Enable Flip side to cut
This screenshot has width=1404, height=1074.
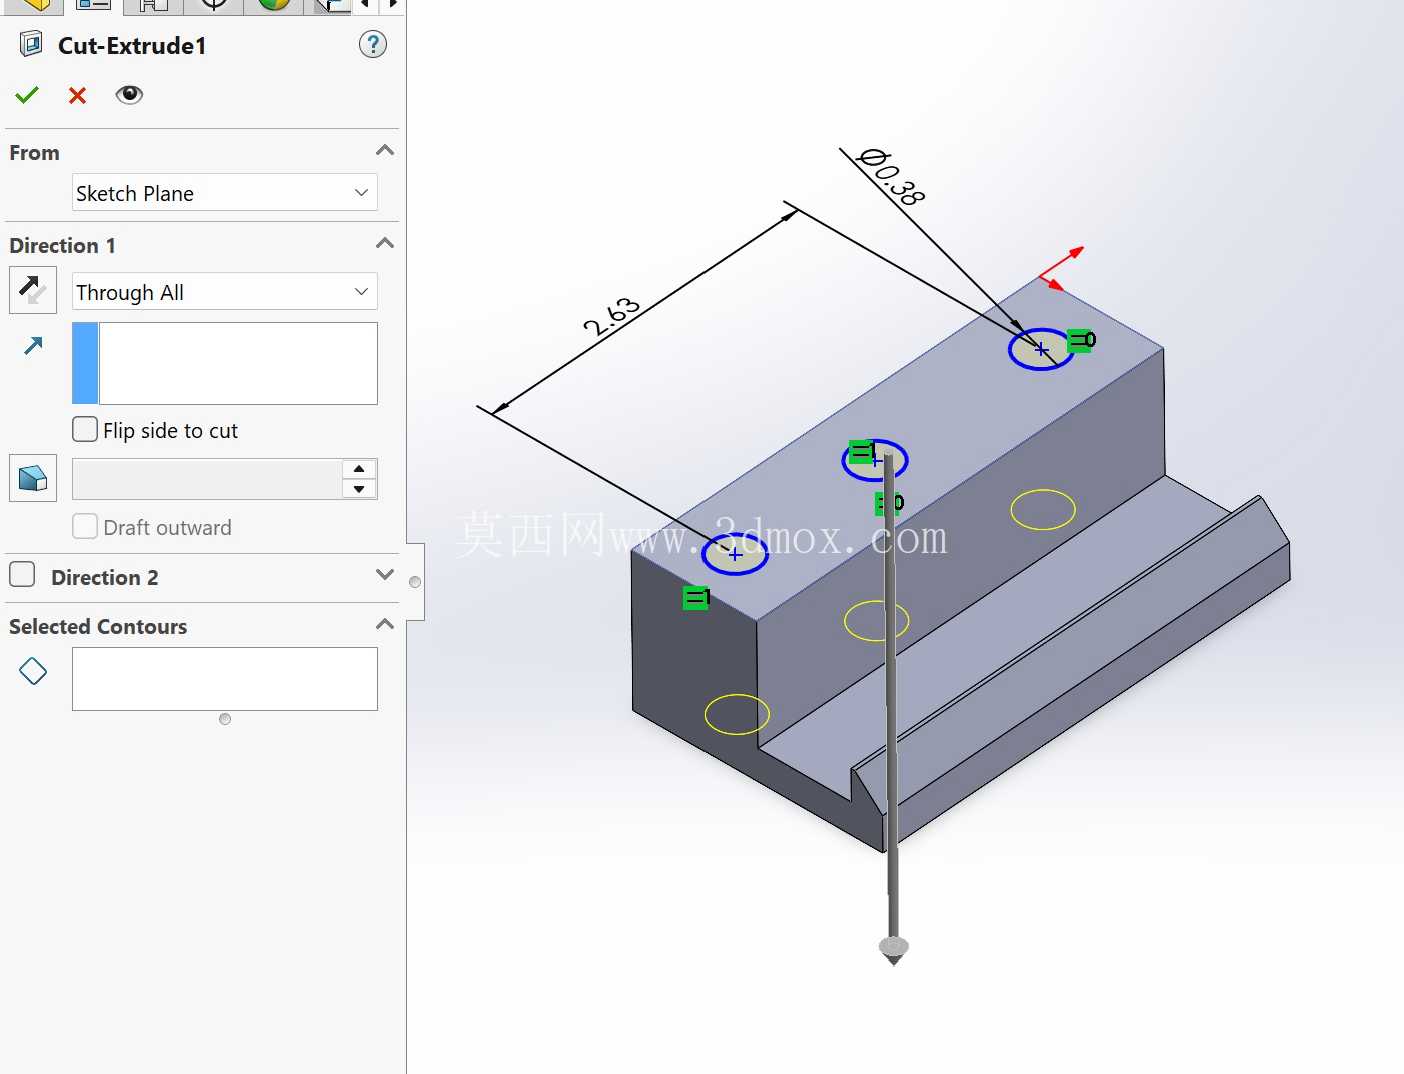pyautogui.click(x=85, y=430)
